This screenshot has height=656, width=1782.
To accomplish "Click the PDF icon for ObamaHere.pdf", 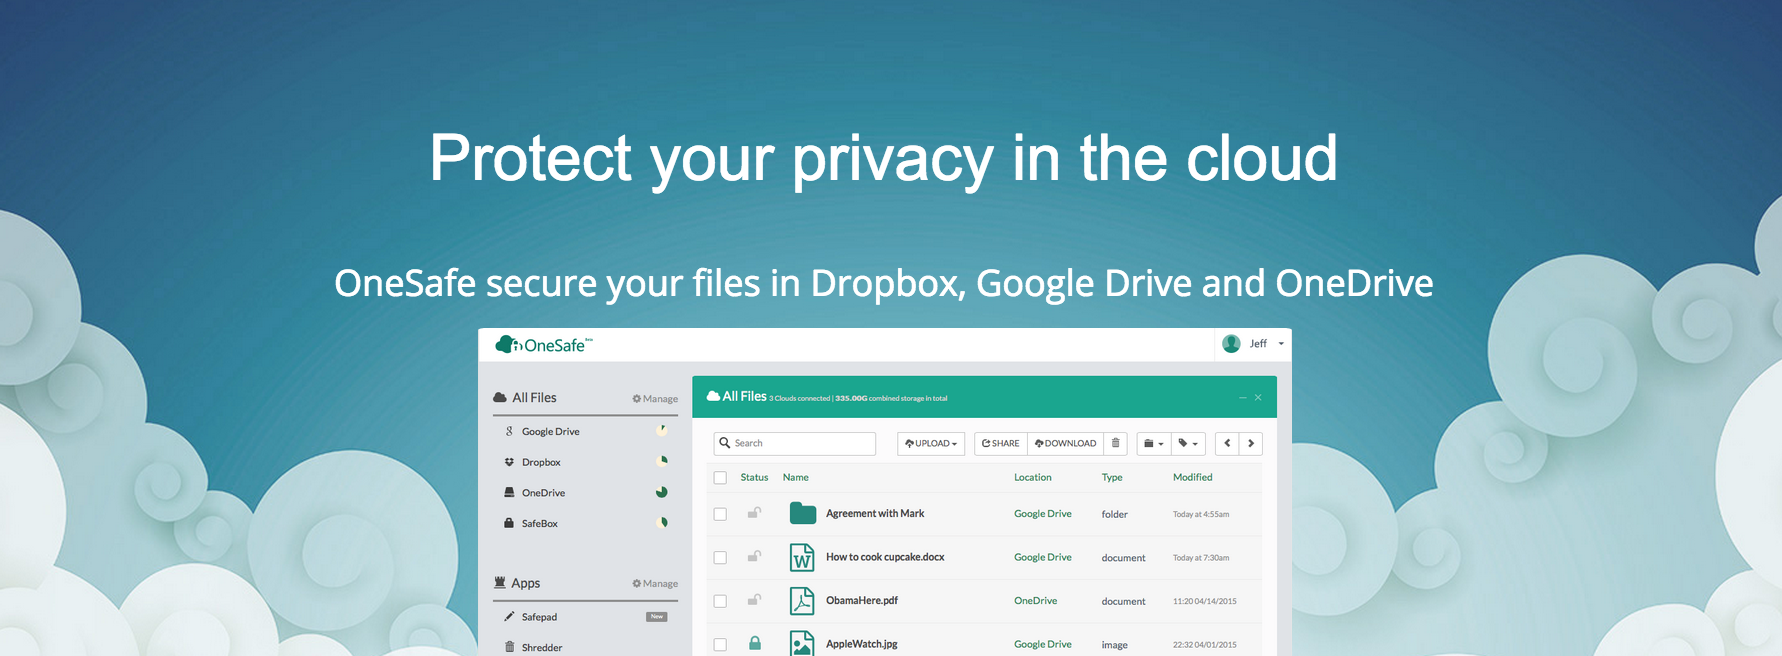I will [802, 601].
